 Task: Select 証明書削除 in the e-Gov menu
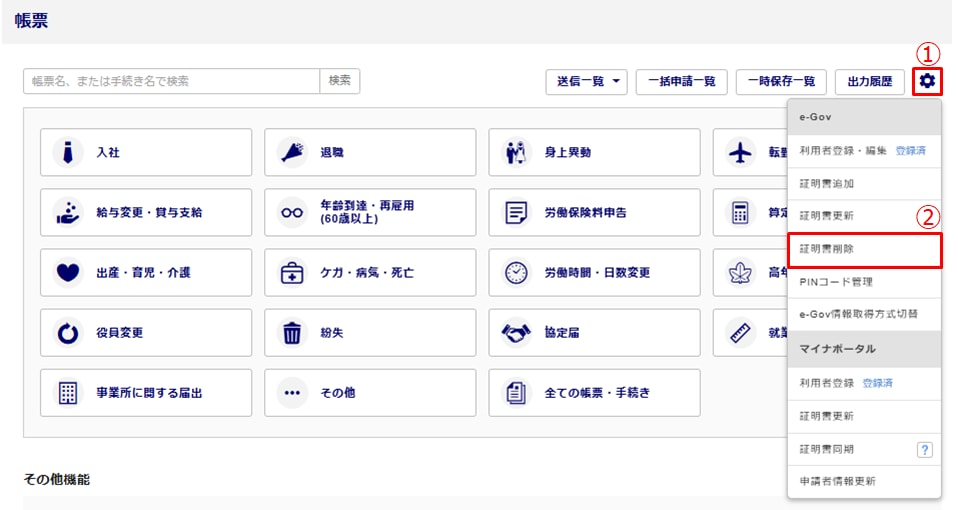point(864,249)
